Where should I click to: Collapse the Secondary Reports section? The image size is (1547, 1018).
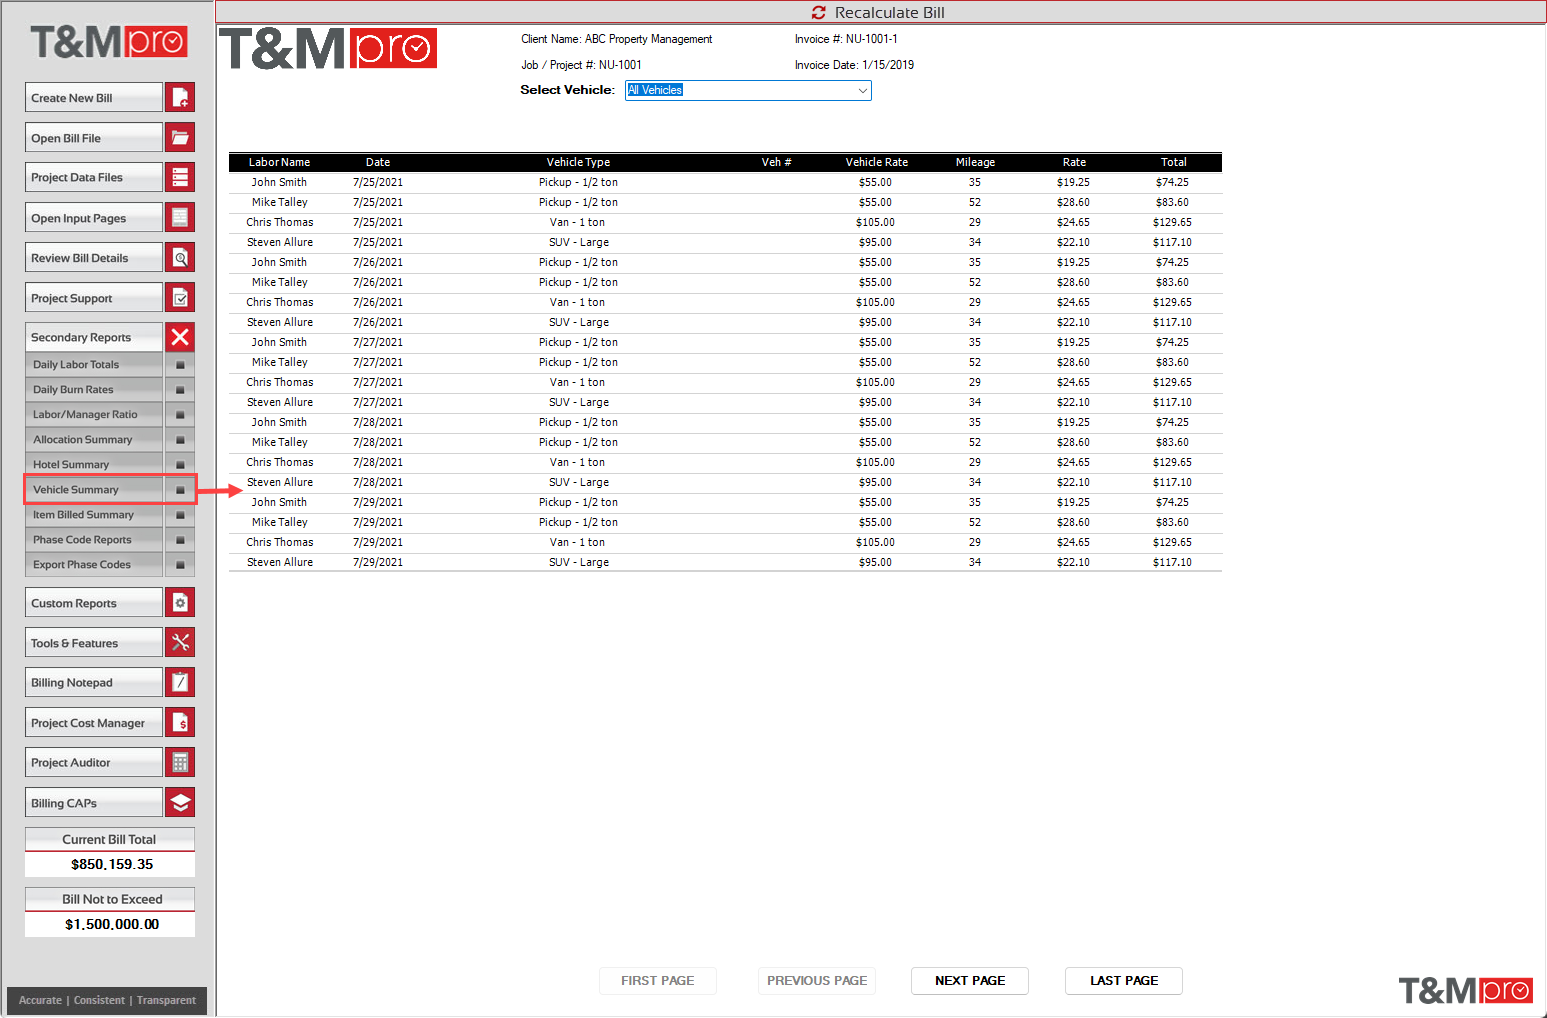pyautogui.click(x=94, y=337)
